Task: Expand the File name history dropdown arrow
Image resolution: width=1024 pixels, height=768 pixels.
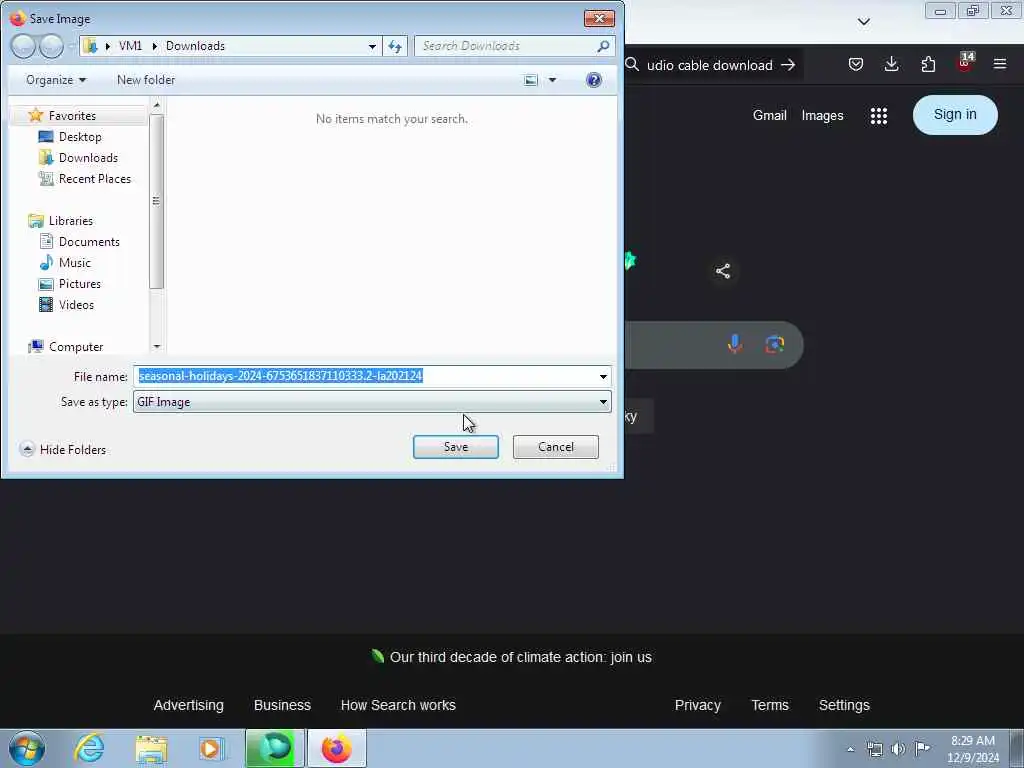Action: point(603,376)
